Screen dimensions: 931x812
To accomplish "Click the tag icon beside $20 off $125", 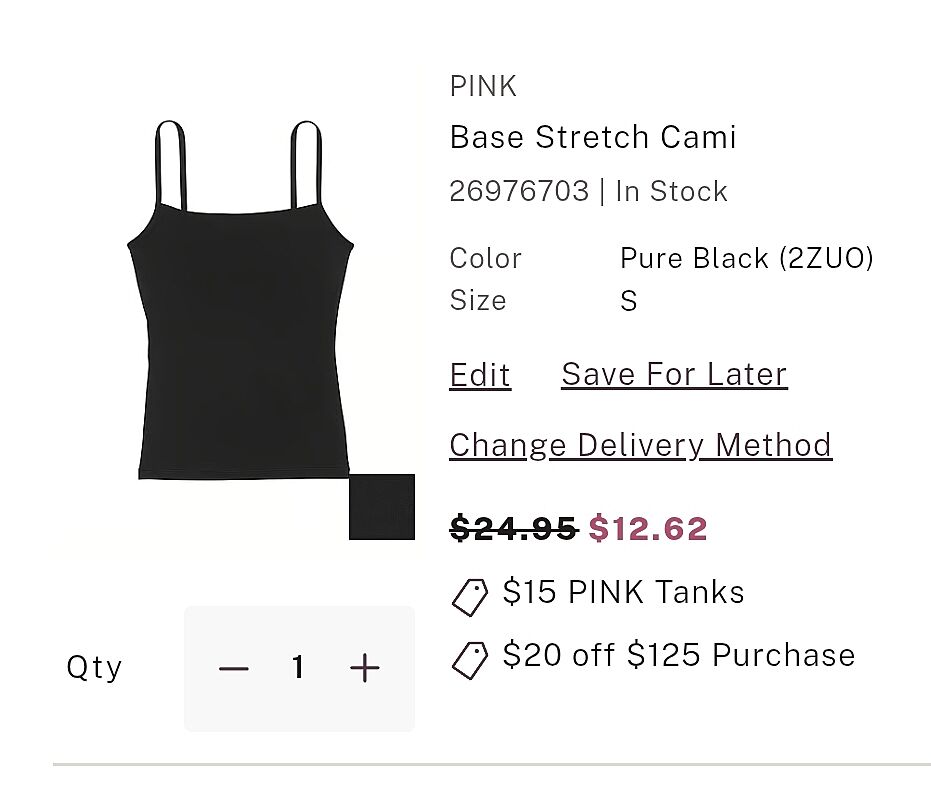I will pyautogui.click(x=470, y=659).
